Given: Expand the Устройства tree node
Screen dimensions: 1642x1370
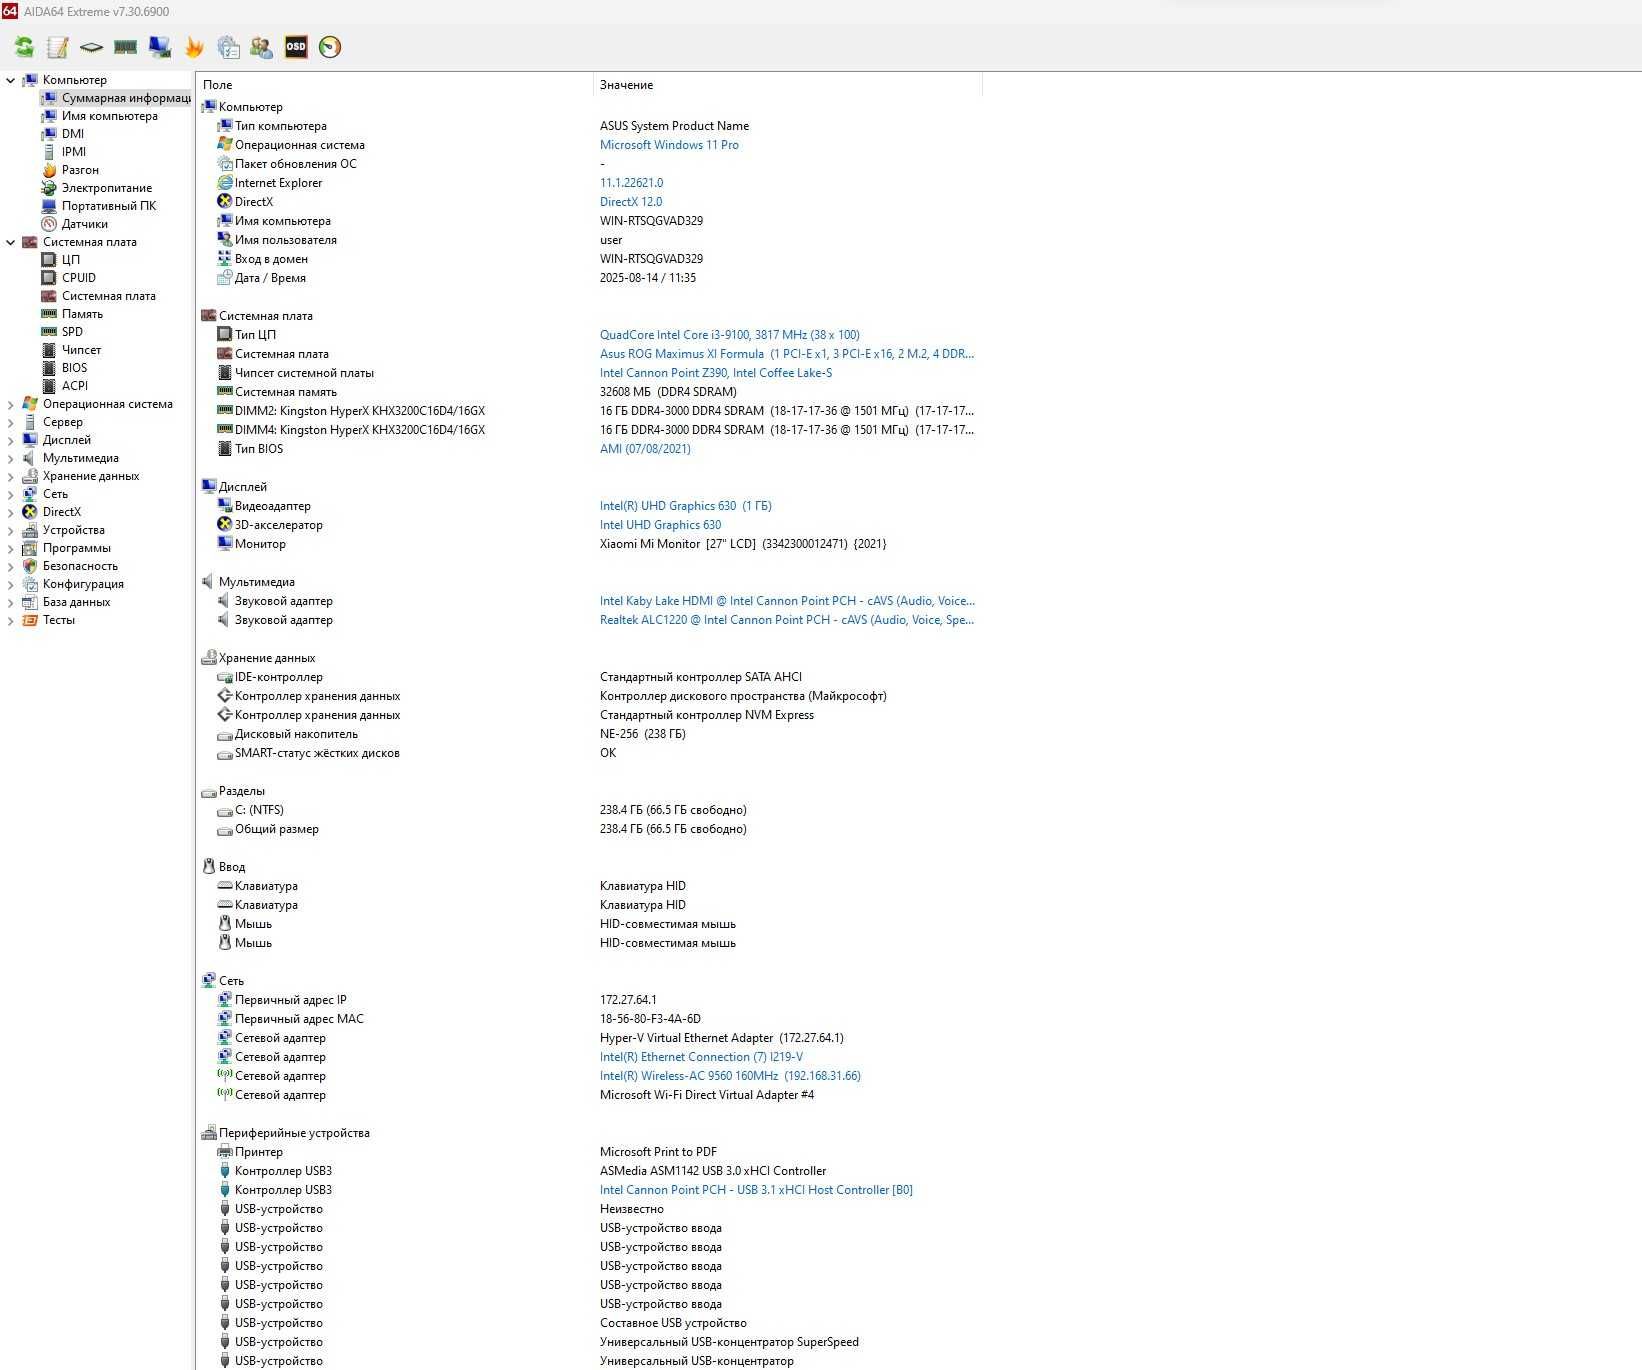Looking at the screenshot, I should click(x=11, y=530).
